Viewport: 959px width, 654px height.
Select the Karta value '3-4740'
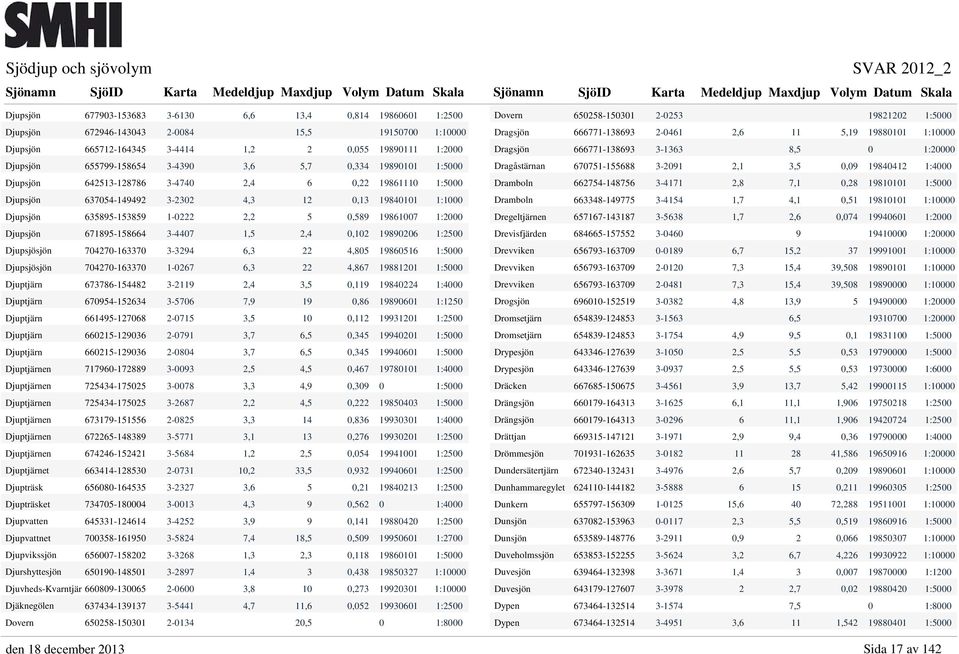180,183
